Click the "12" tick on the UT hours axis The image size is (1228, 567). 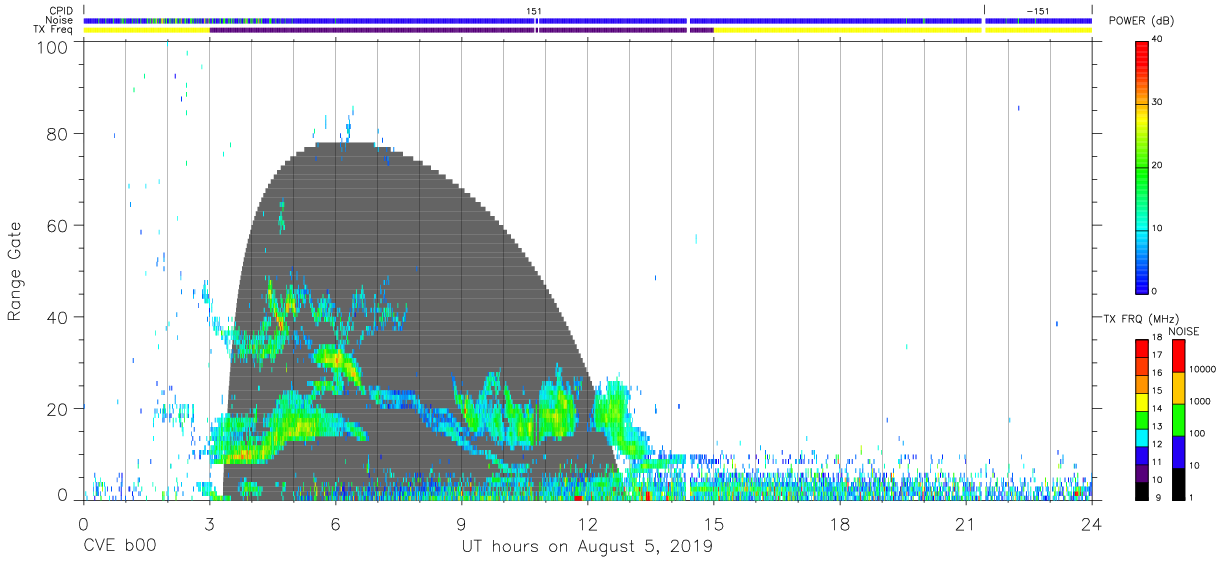pos(588,524)
